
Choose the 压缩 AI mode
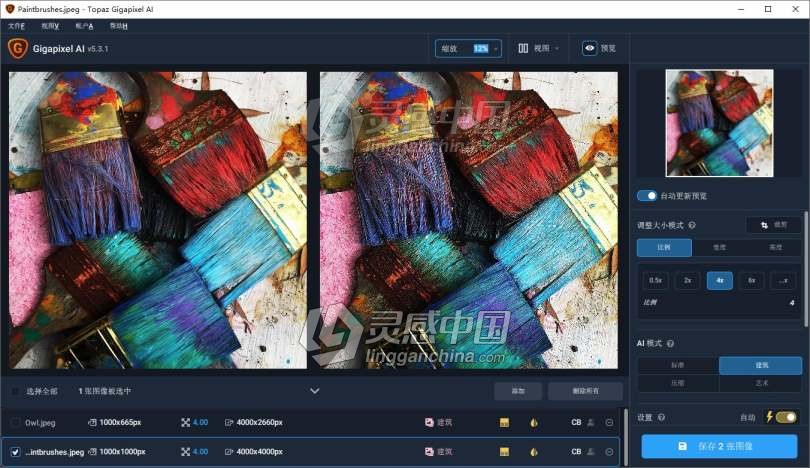[678, 383]
